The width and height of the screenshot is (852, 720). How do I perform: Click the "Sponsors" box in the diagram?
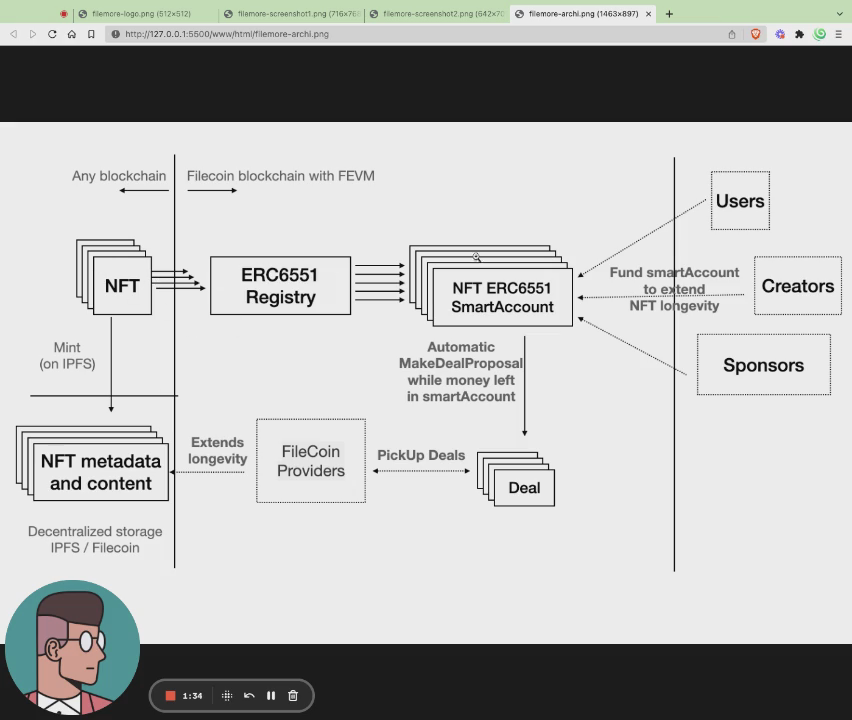(x=763, y=365)
